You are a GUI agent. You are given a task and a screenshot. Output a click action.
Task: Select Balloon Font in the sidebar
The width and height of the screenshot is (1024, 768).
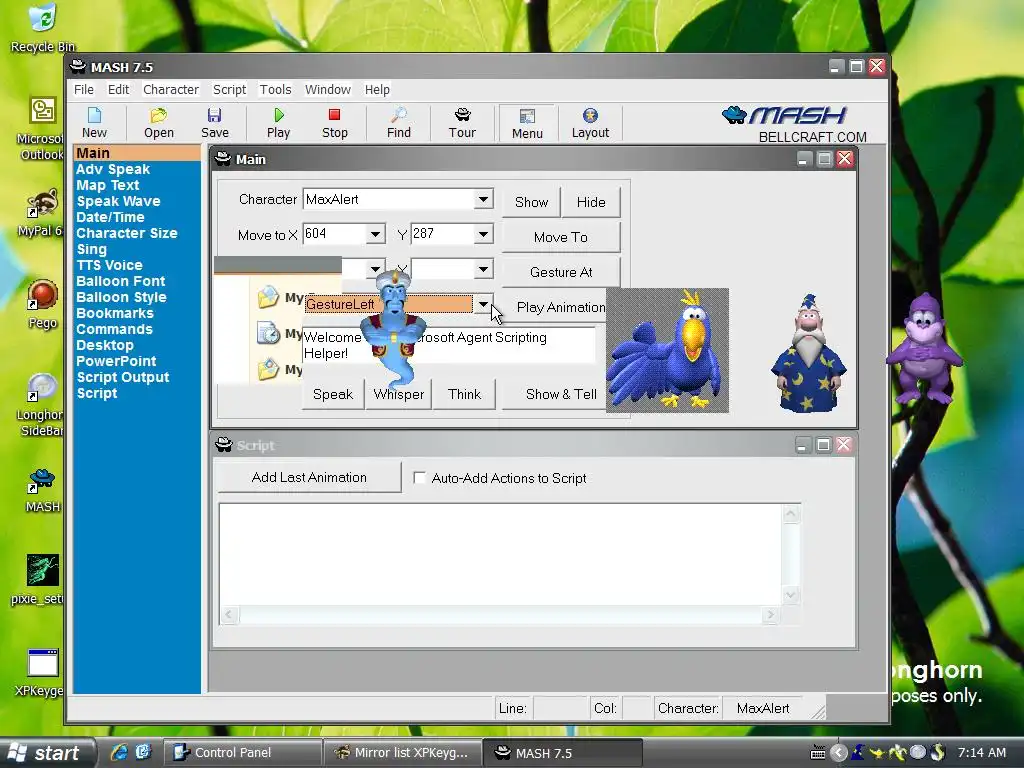pos(121,281)
